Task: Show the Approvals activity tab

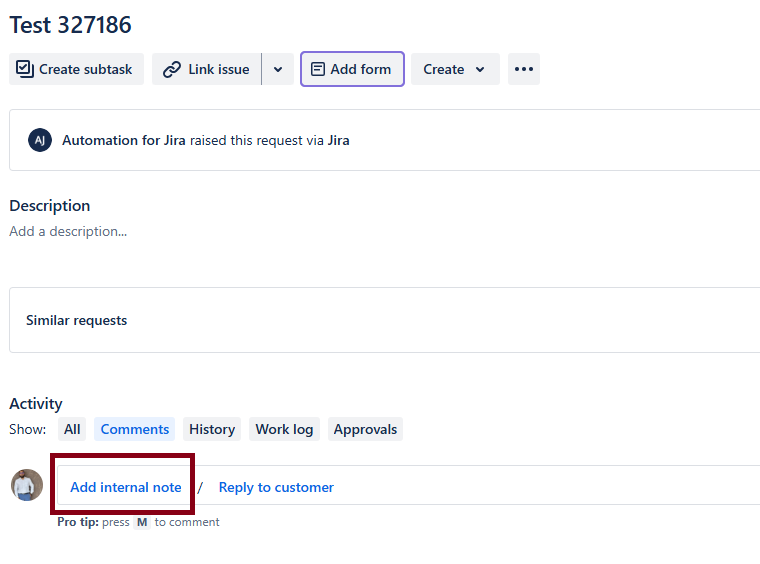Action: point(365,429)
